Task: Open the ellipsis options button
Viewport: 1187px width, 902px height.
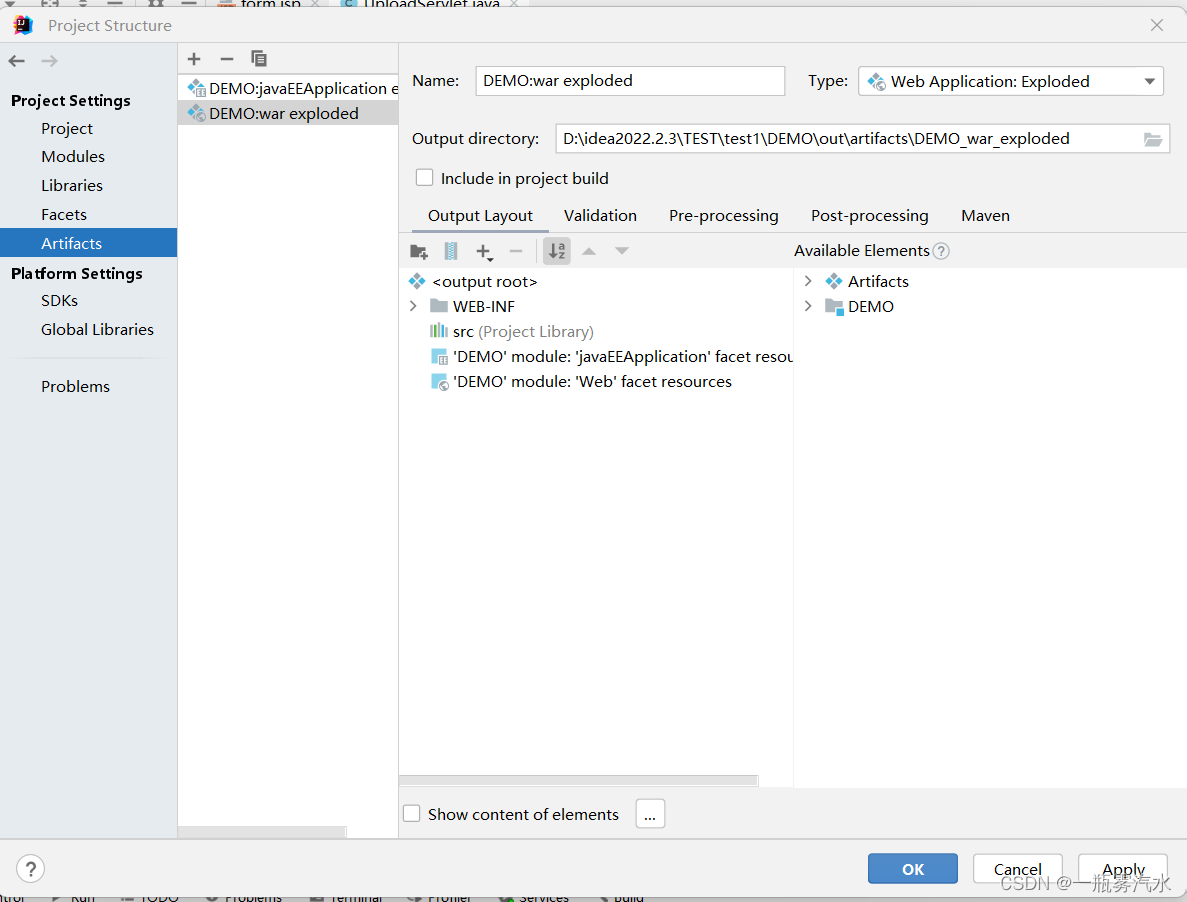Action: (x=650, y=813)
